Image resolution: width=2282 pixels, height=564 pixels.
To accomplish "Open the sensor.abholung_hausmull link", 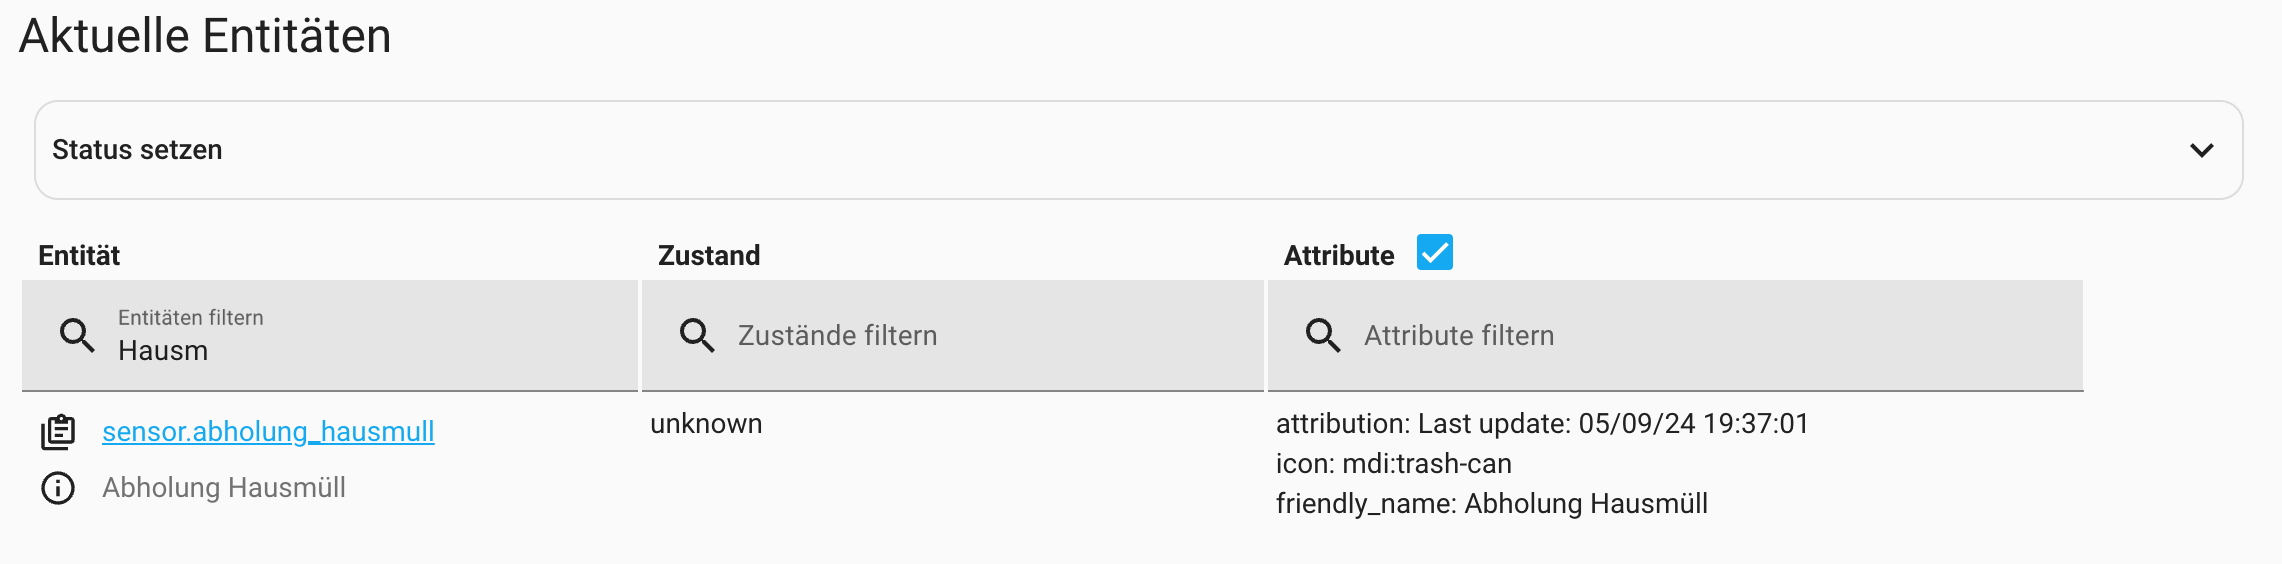I will 268,432.
